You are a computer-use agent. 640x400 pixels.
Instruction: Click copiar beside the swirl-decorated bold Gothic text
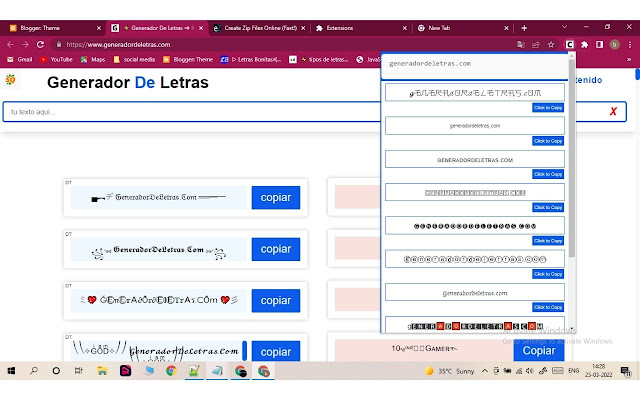[276, 249]
